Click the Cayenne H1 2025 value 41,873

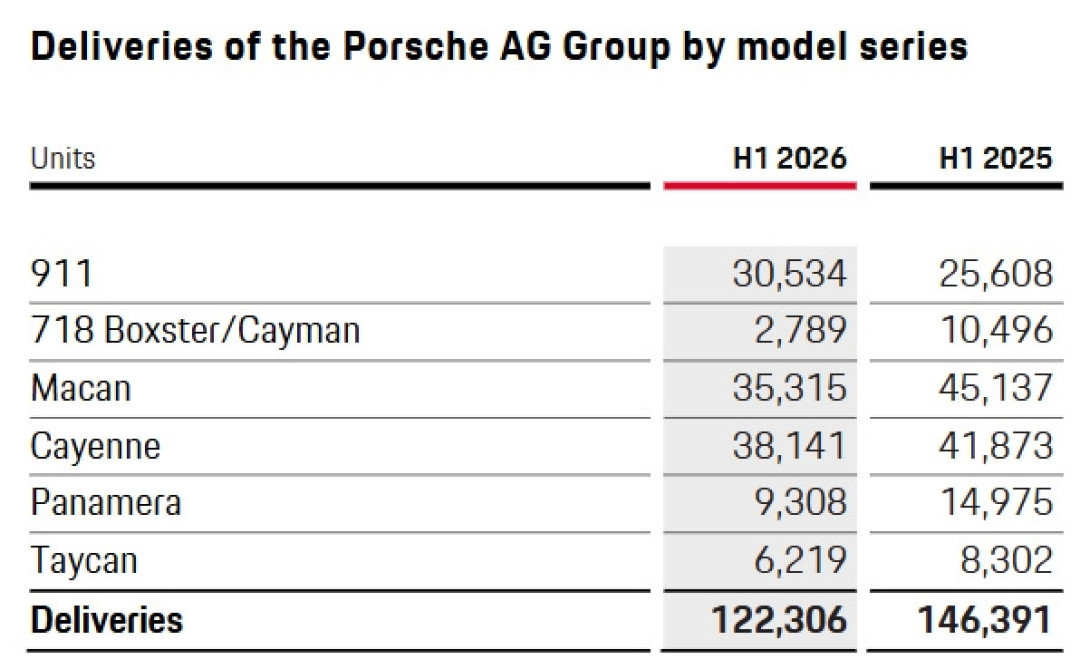[x=996, y=446]
